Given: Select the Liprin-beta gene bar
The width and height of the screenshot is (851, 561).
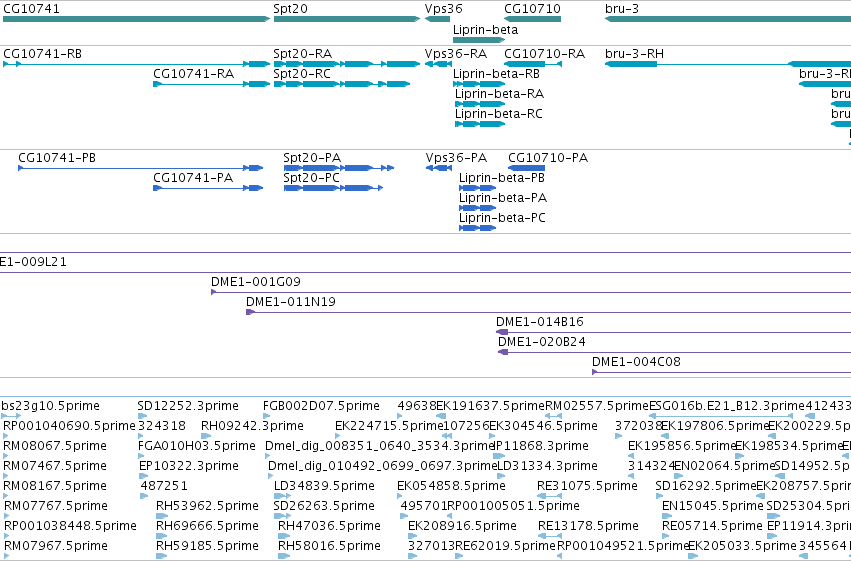Looking at the screenshot, I should pyautogui.click(x=479, y=40).
